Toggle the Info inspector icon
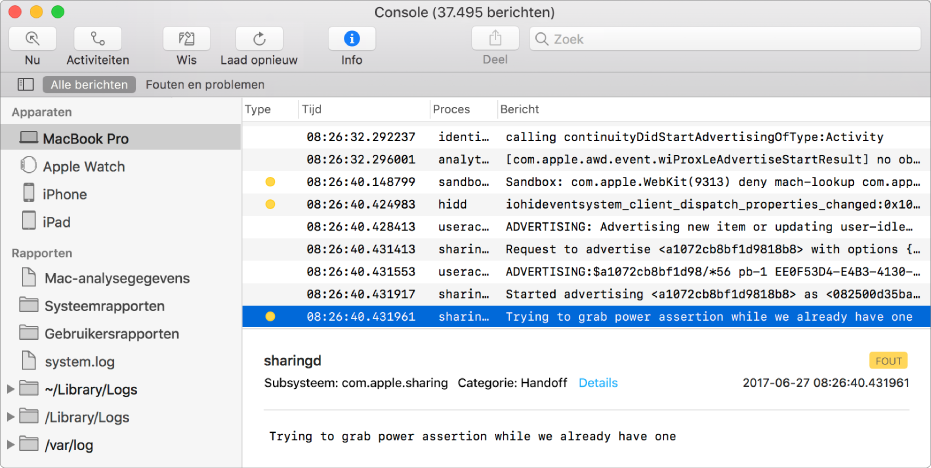Image resolution: width=931 pixels, height=468 pixels. (352, 39)
